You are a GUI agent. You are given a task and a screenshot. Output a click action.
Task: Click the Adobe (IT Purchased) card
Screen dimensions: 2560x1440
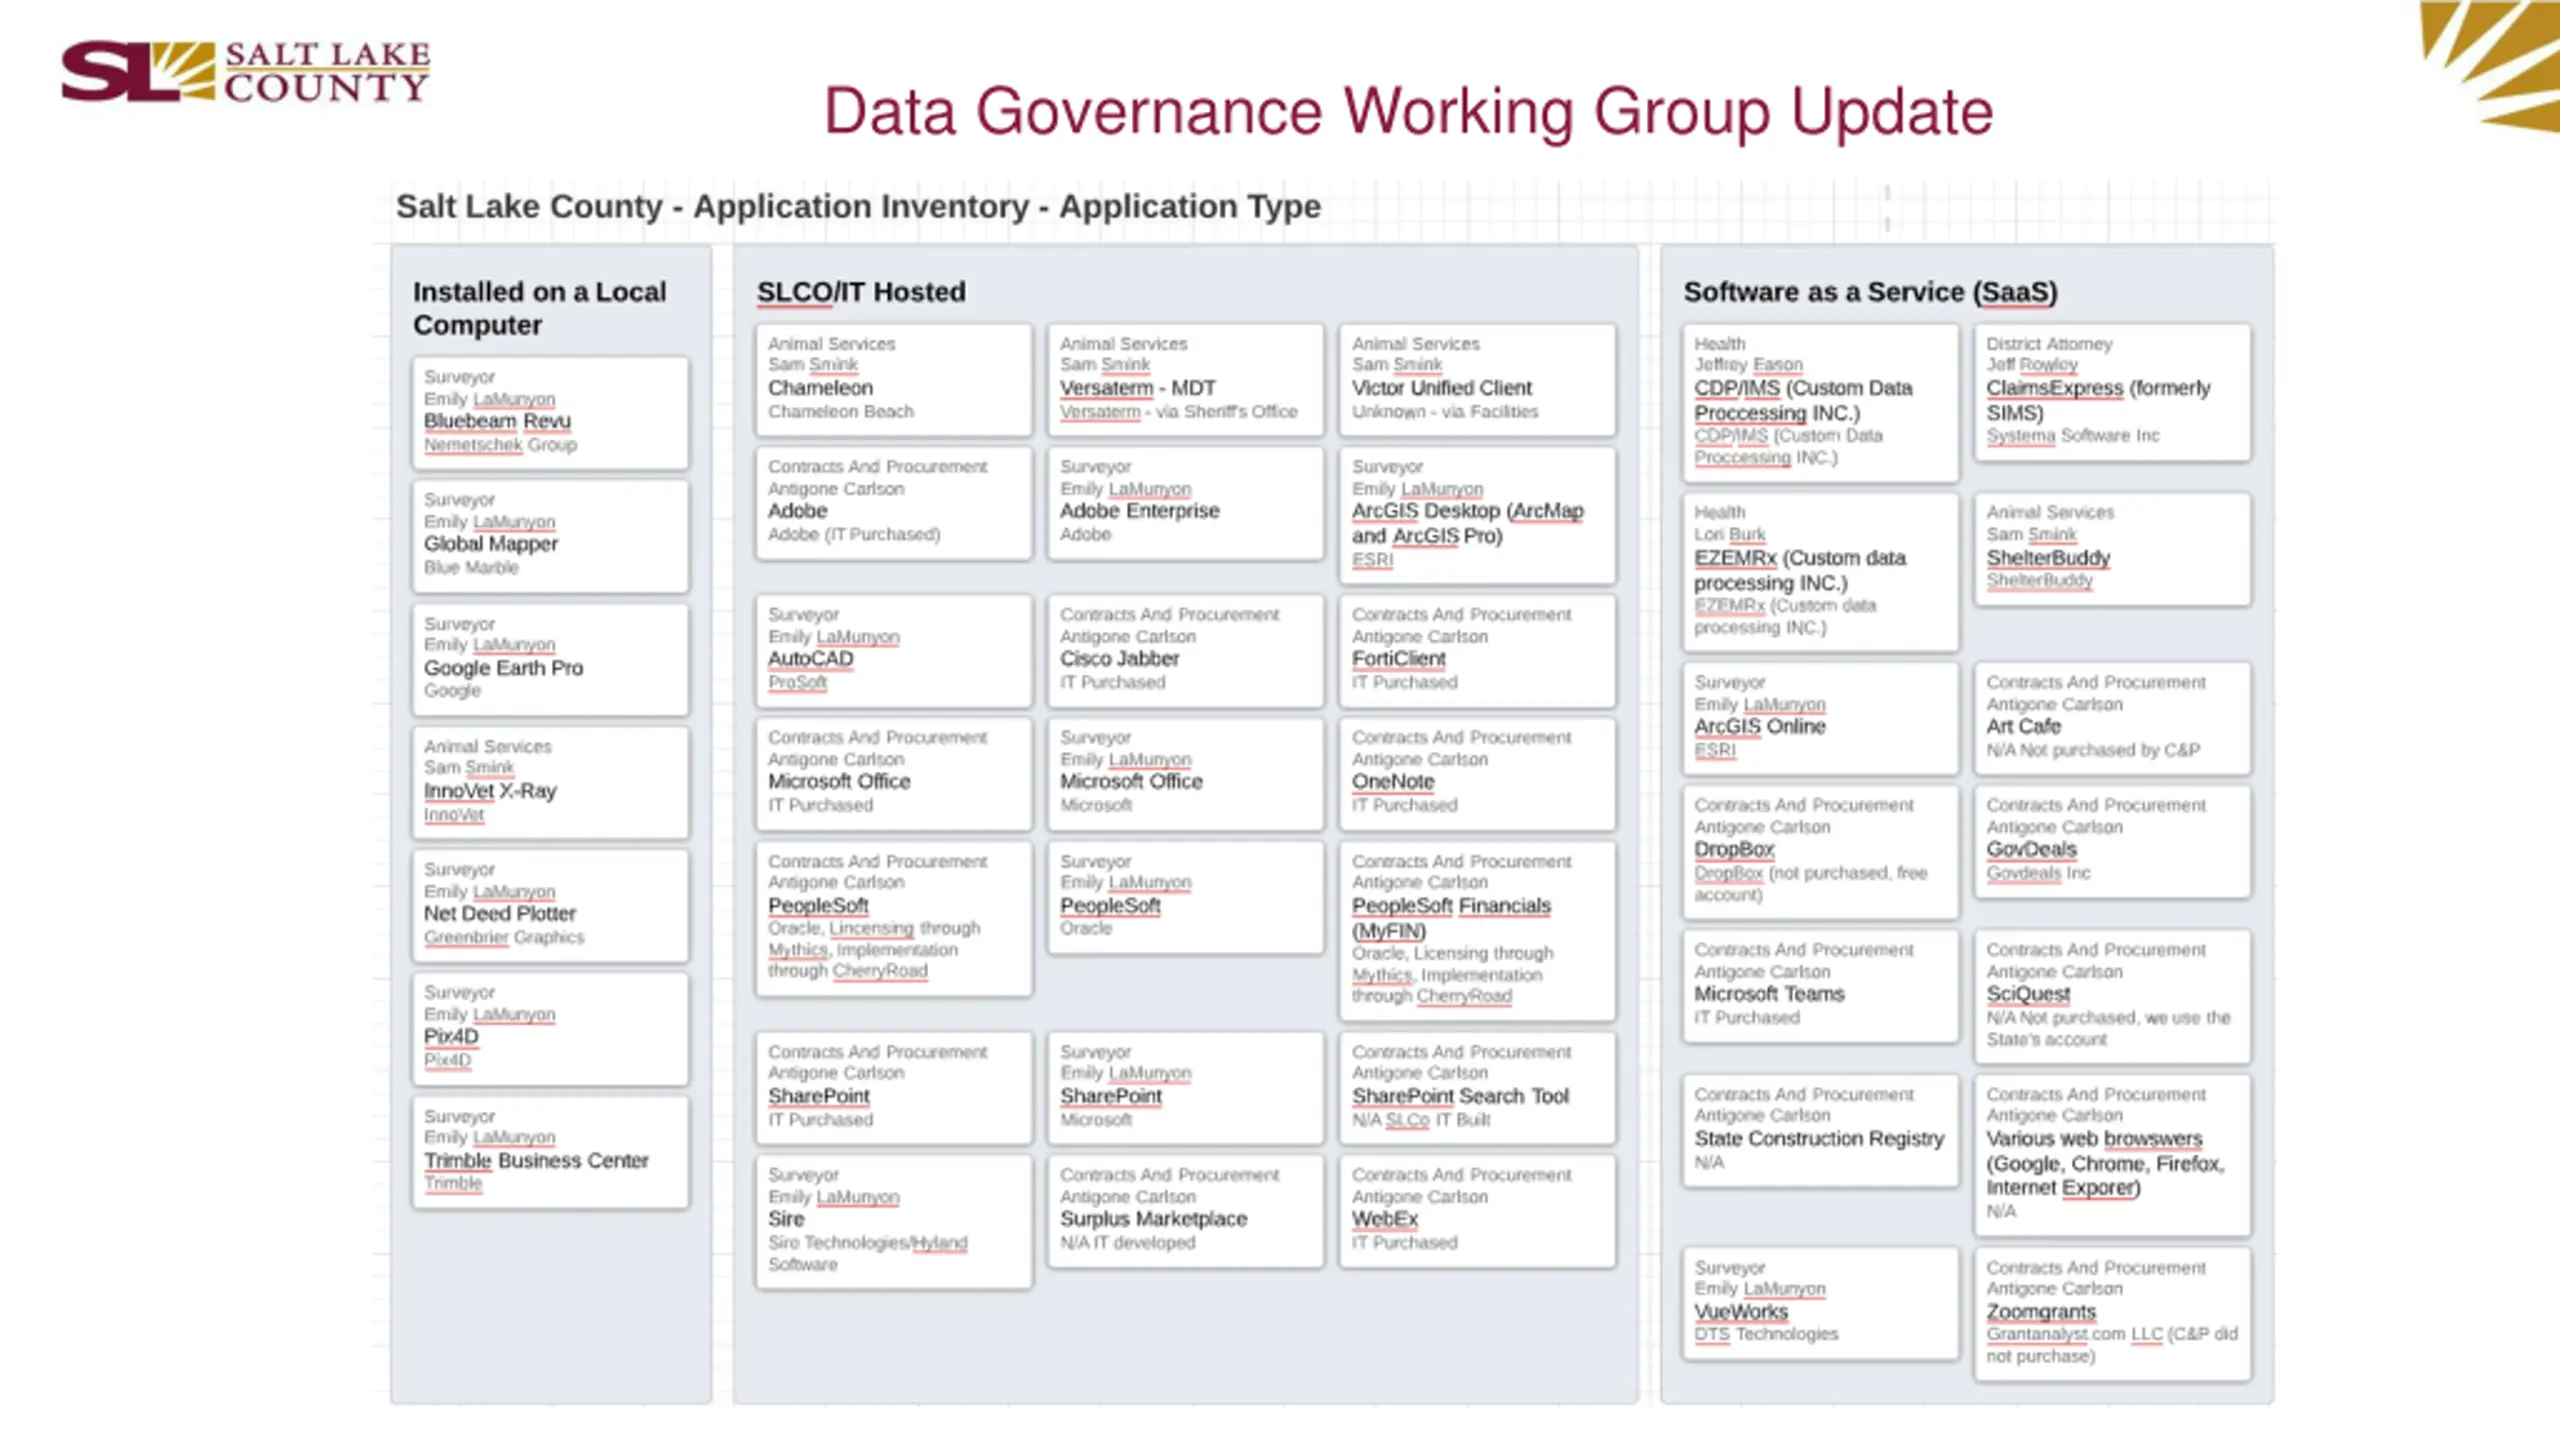click(x=893, y=502)
